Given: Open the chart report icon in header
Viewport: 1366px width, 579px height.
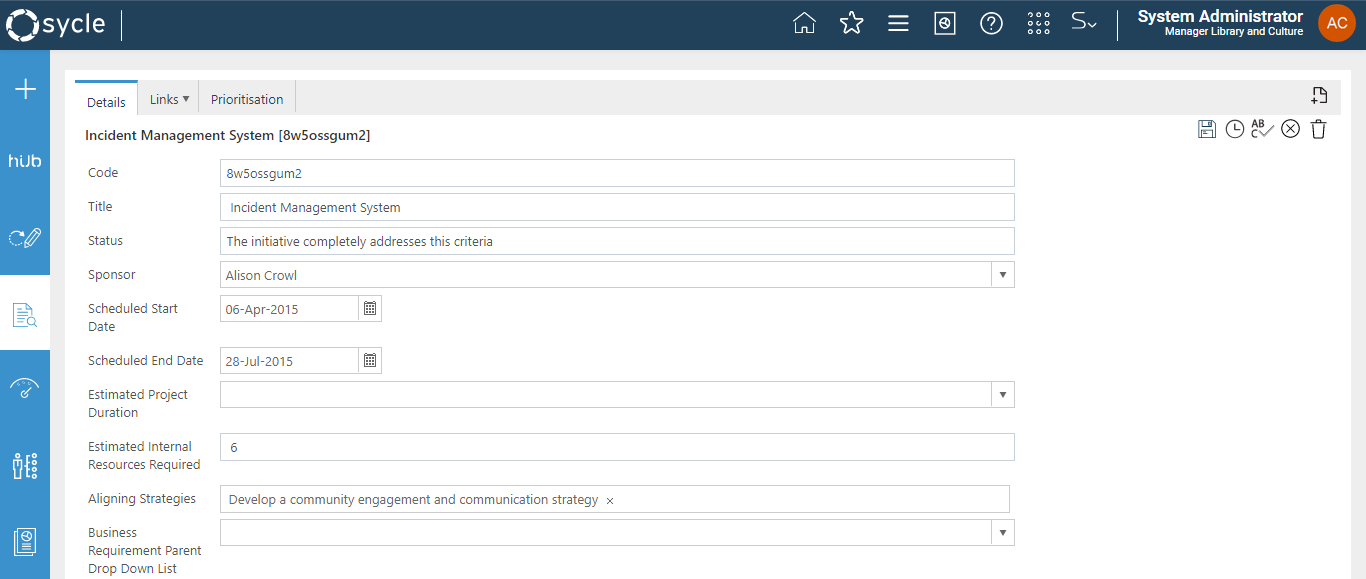Looking at the screenshot, I should (945, 23).
